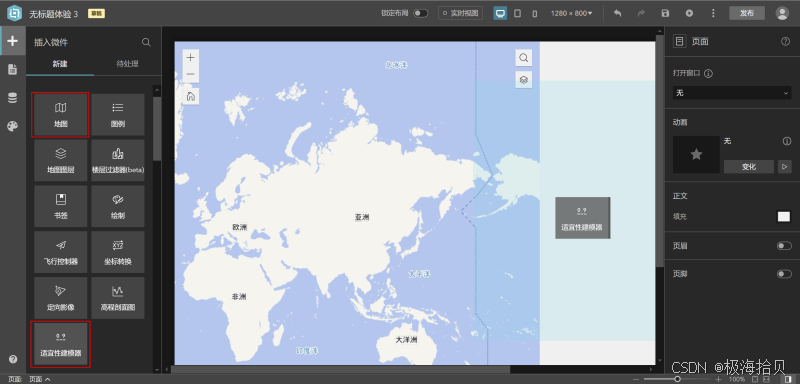Image resolution: width=800 pixels, height=384 pixels.
Task: Open the Pages panel in sidebar
Action: click(x=13, y=69)
